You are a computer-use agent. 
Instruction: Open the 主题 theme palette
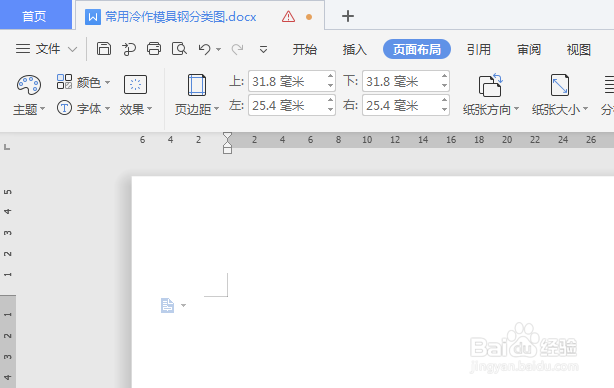[29, 96]
